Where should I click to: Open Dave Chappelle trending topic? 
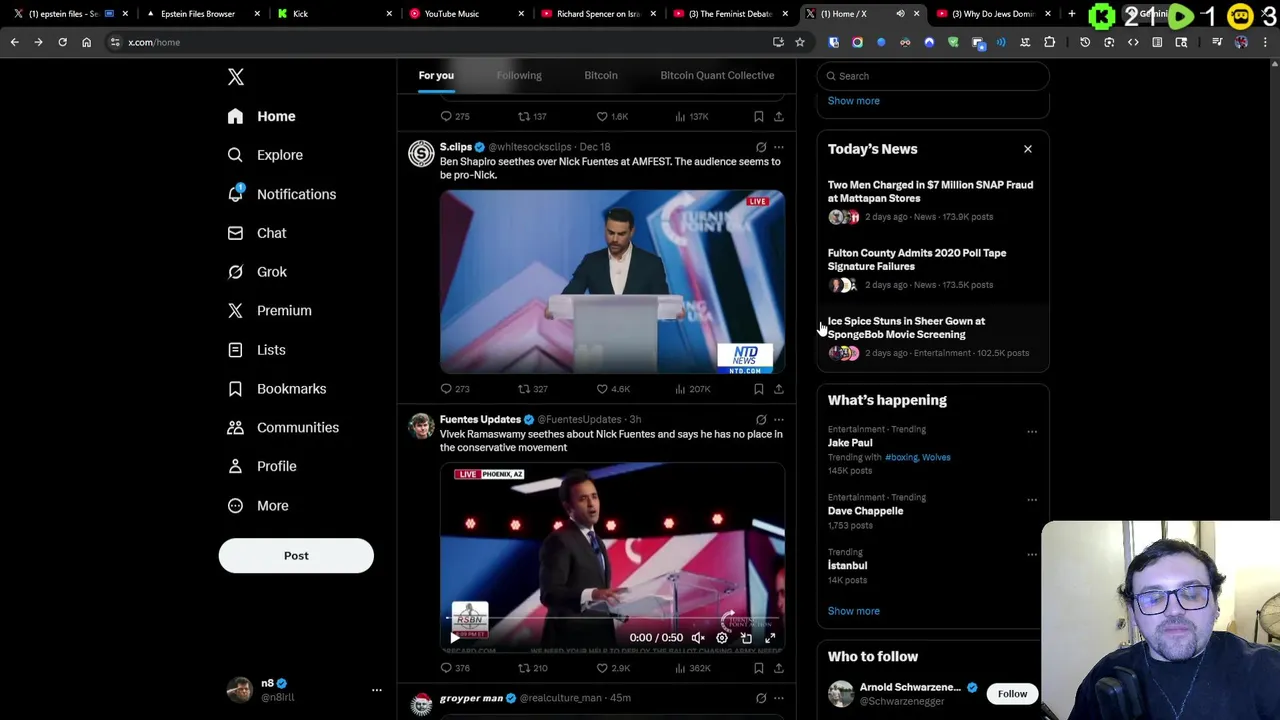[865, 511]
